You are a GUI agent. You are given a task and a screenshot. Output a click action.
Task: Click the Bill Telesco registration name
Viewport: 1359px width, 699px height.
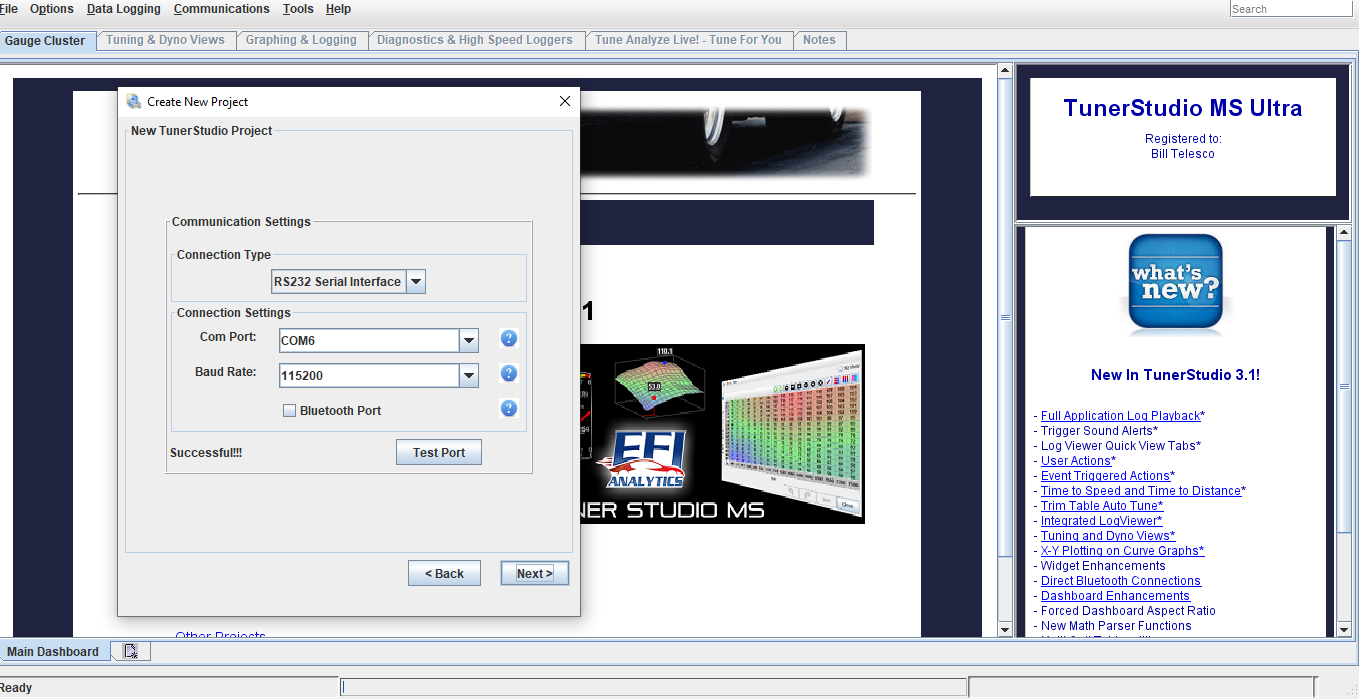[x=1183, y=154]
